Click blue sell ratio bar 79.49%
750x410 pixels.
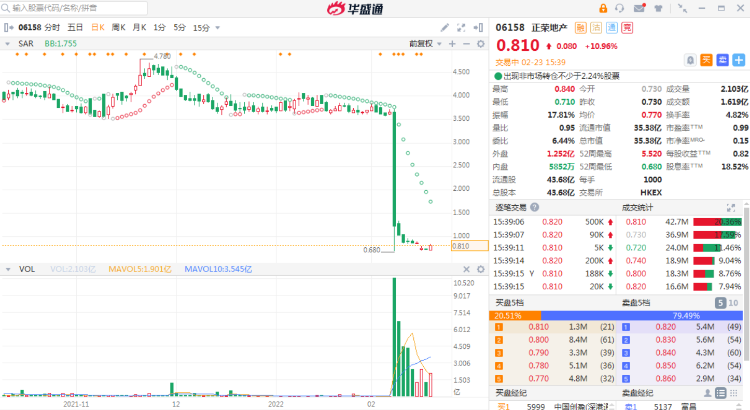pyautogui.click(x=642, y=316)
